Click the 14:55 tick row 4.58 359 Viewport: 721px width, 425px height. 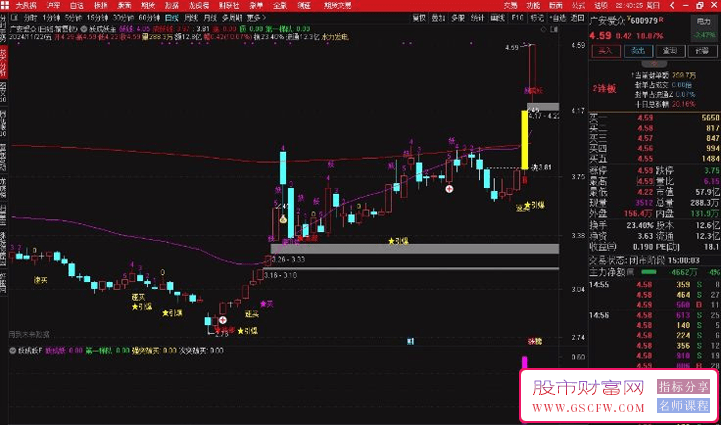[654, 285]
